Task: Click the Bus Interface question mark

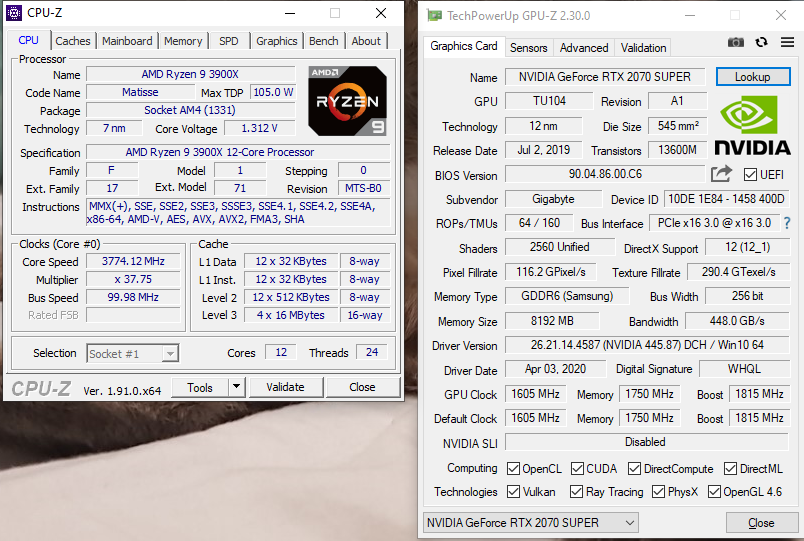Action: tap(787, 223)
